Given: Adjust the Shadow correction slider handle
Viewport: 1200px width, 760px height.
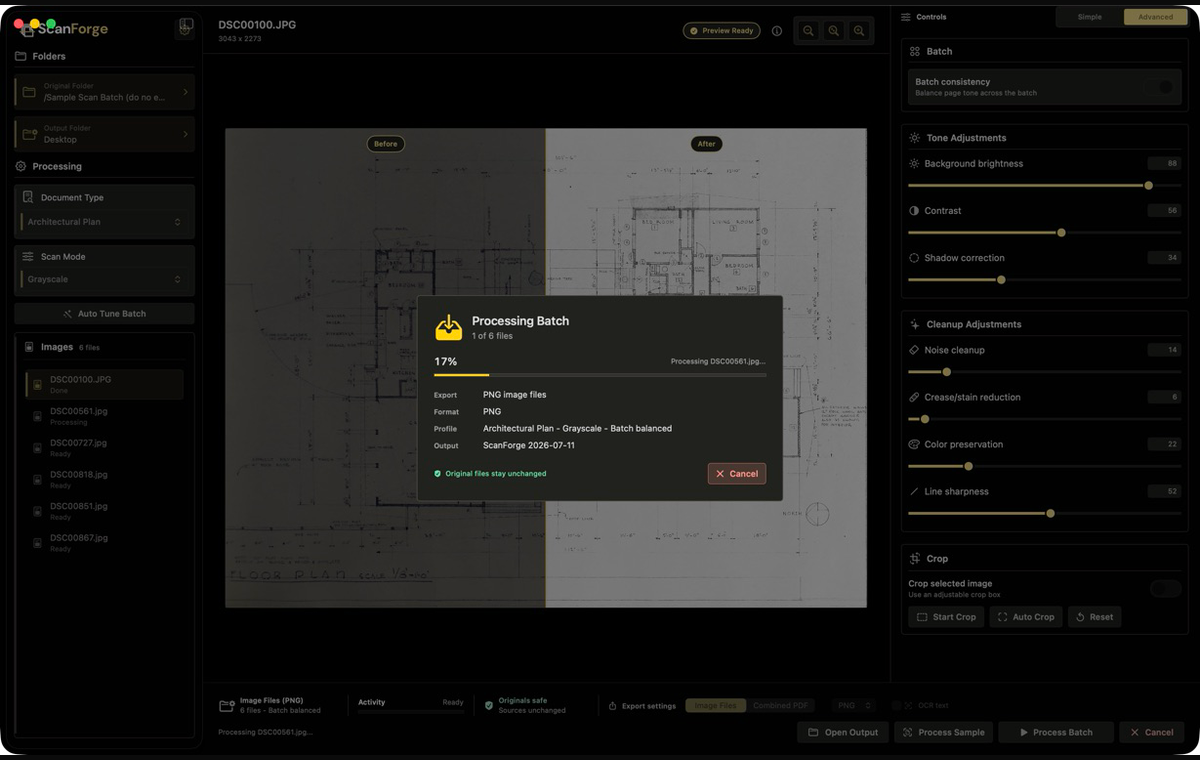Looking at the screenshot, I should click(1001, 279).
